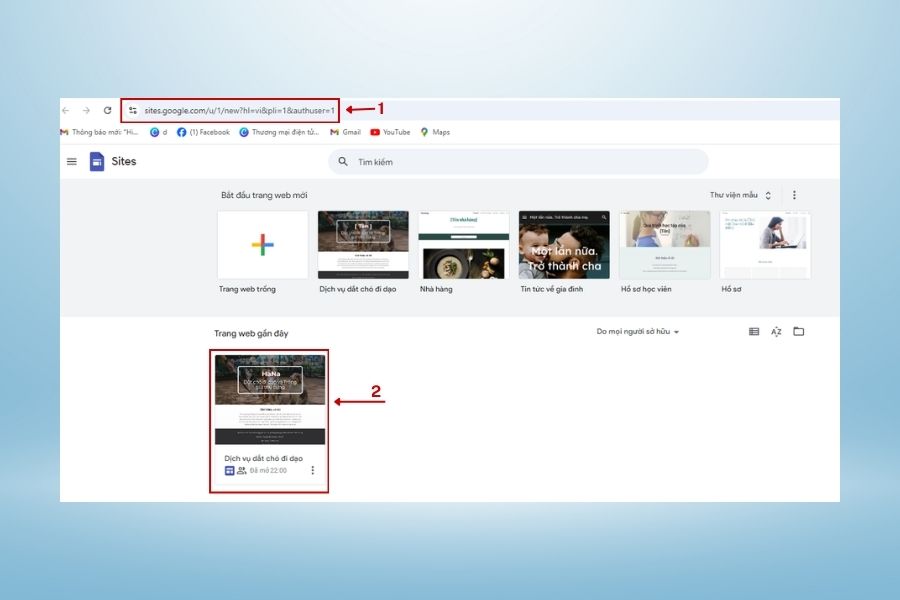
Task: Sort sites with the AZ sort icon
Action: pos(776,331)
